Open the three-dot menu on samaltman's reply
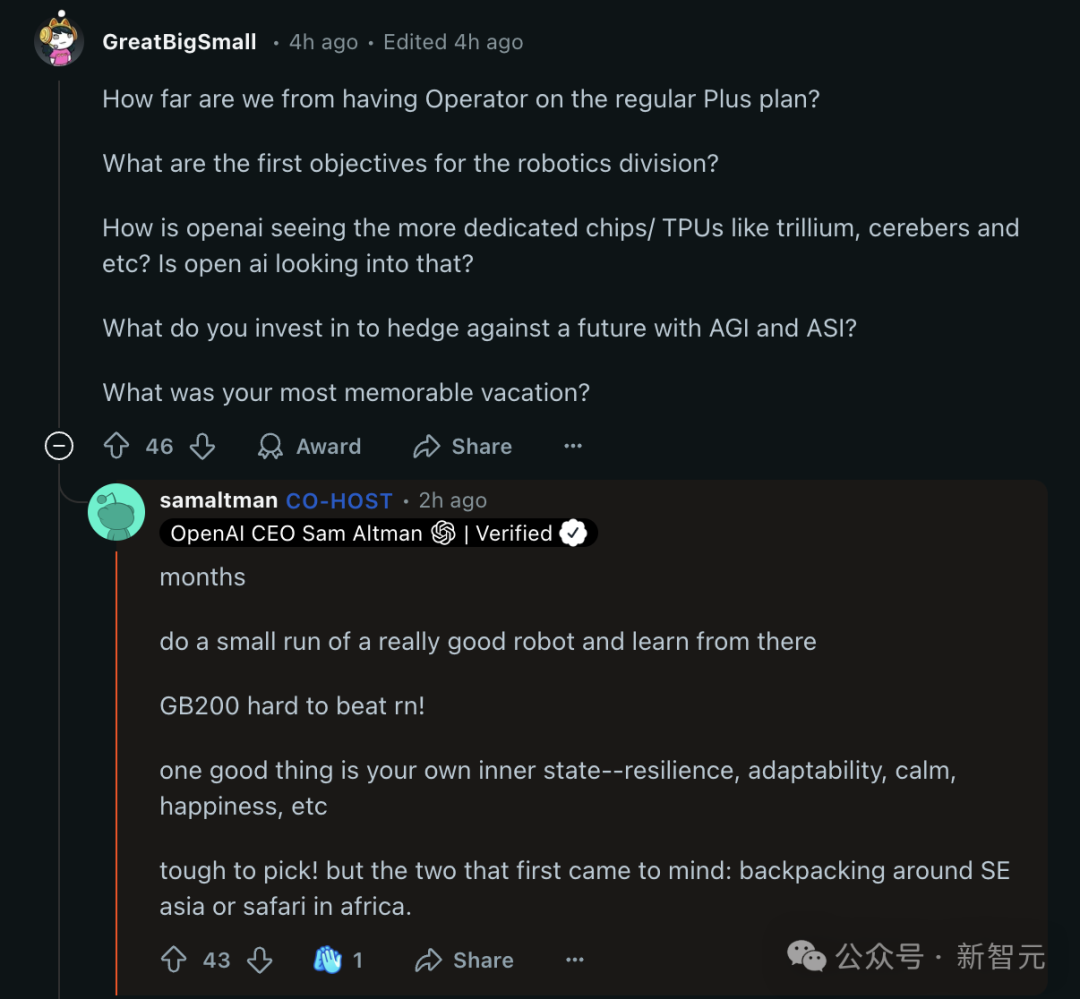This screenshot has width=1080, height=999. tap(575, 960)
